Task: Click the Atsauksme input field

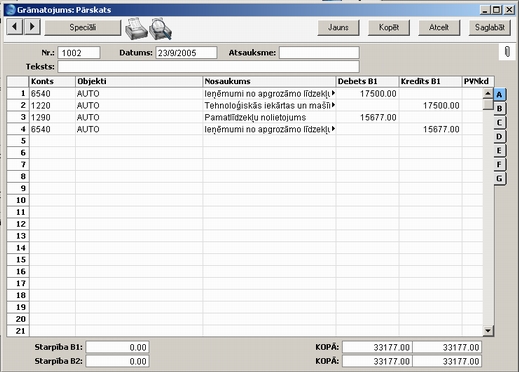Action: [319, 53]
